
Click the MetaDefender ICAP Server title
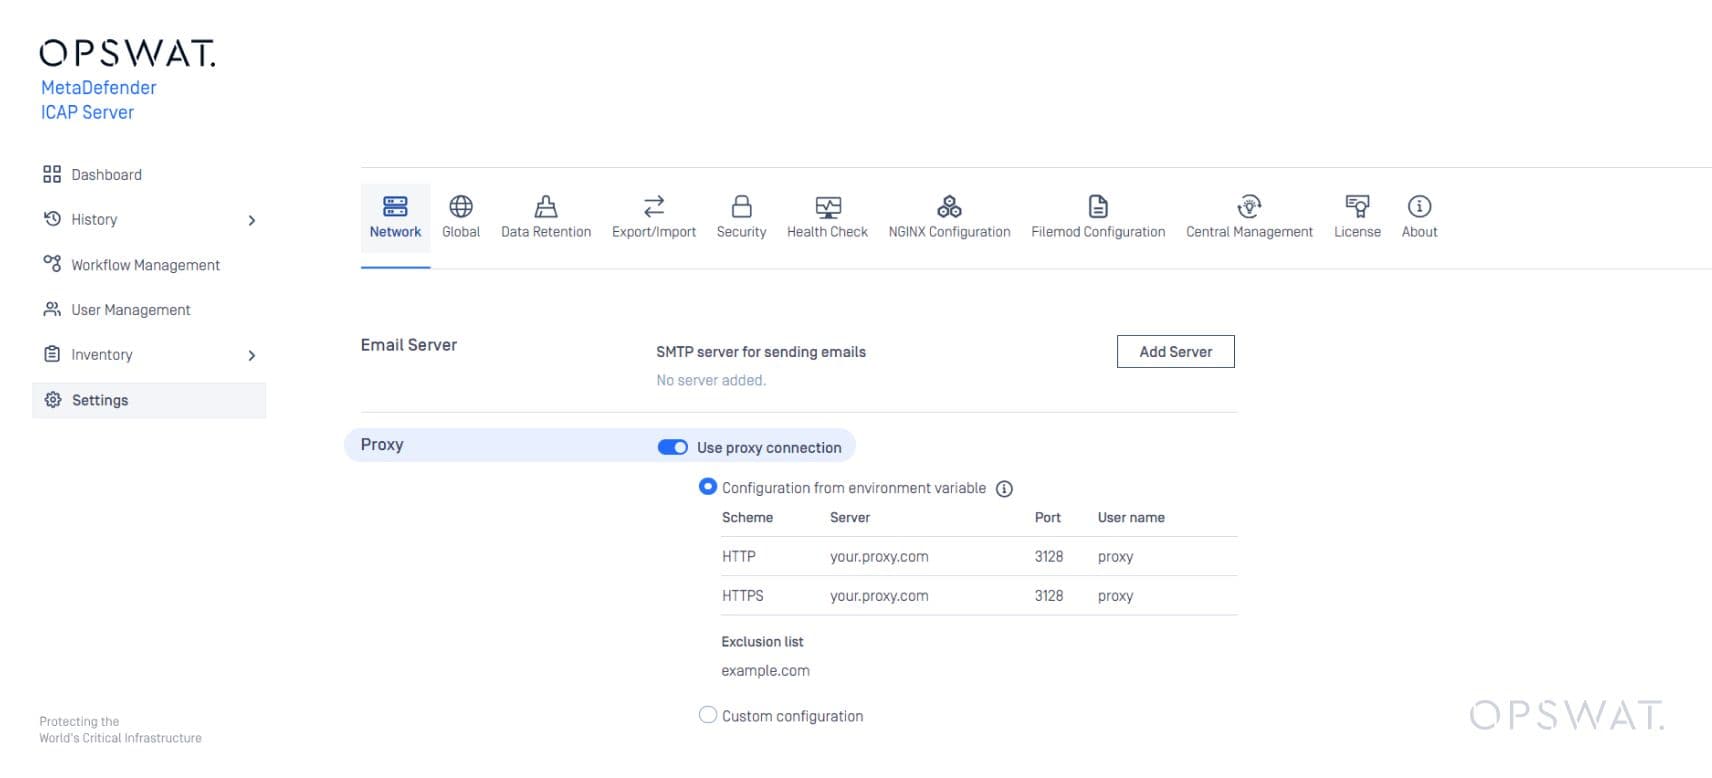pos(98,100)
